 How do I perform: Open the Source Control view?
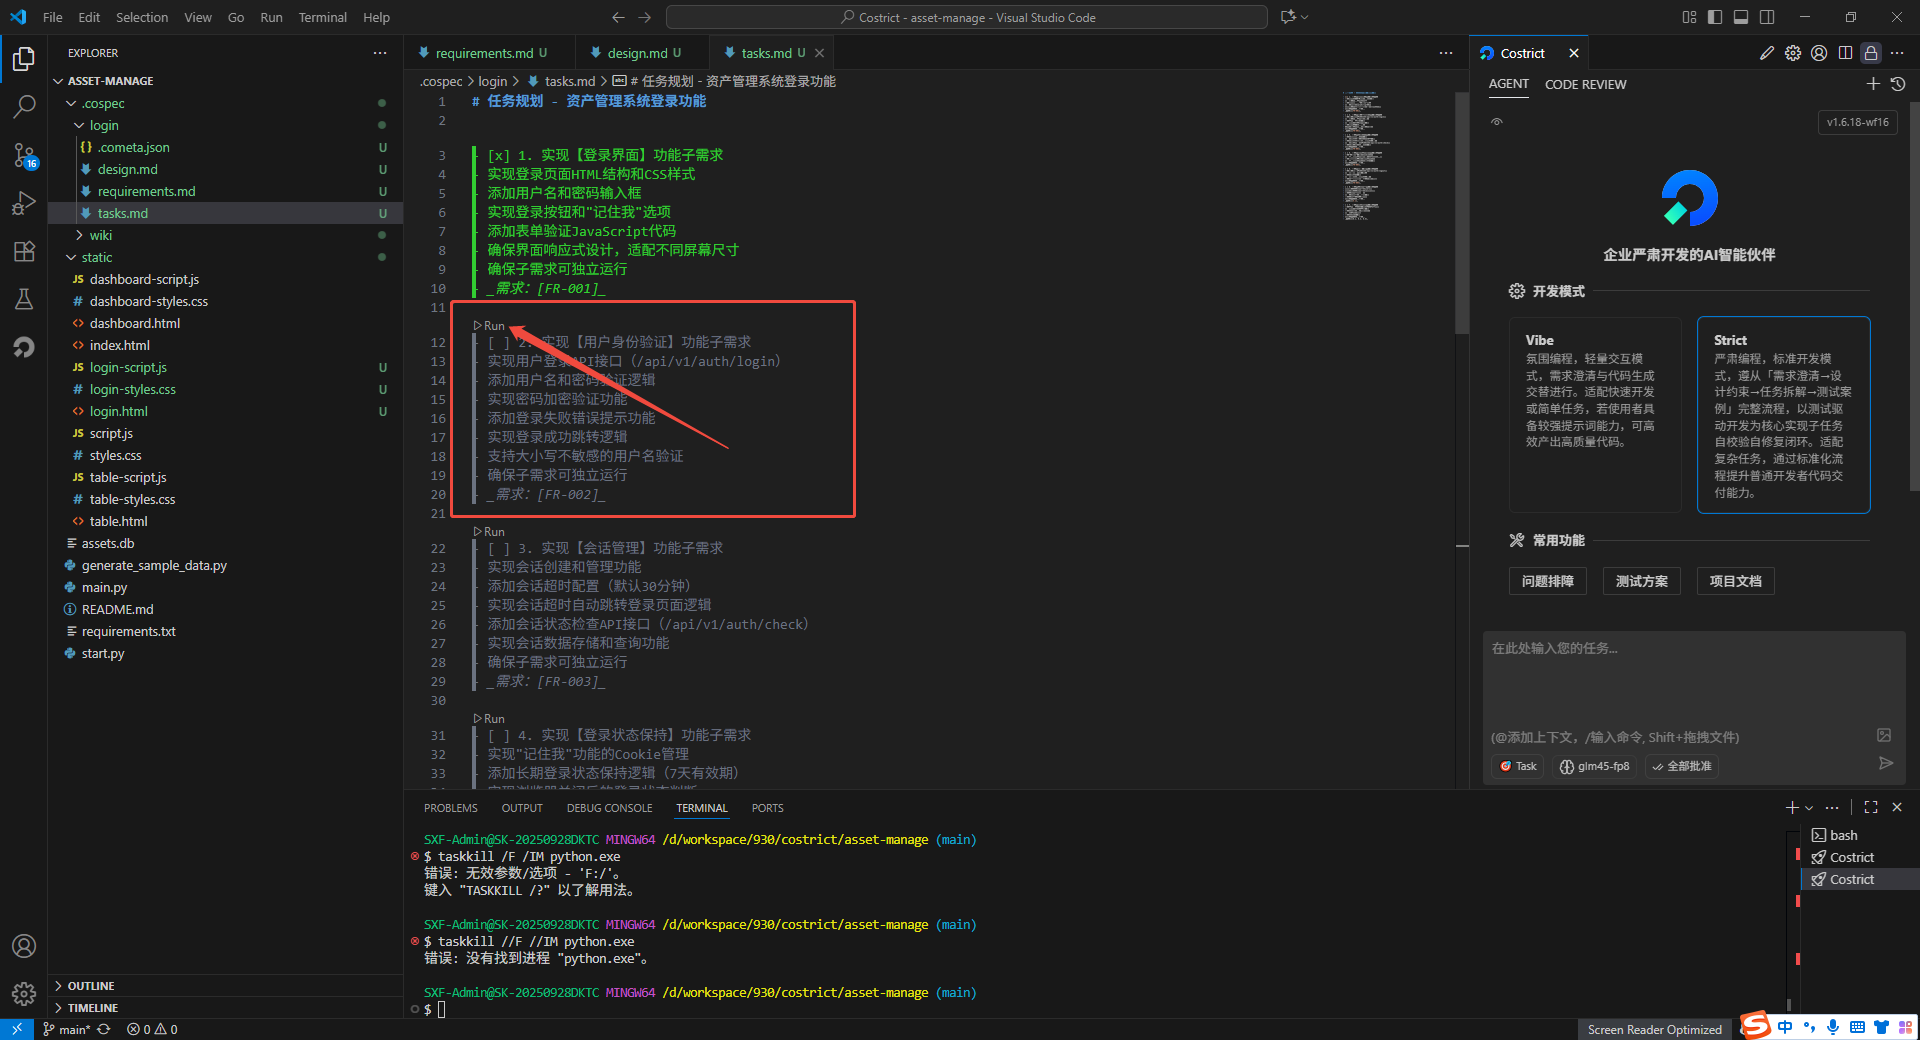(x=24, y=155)
